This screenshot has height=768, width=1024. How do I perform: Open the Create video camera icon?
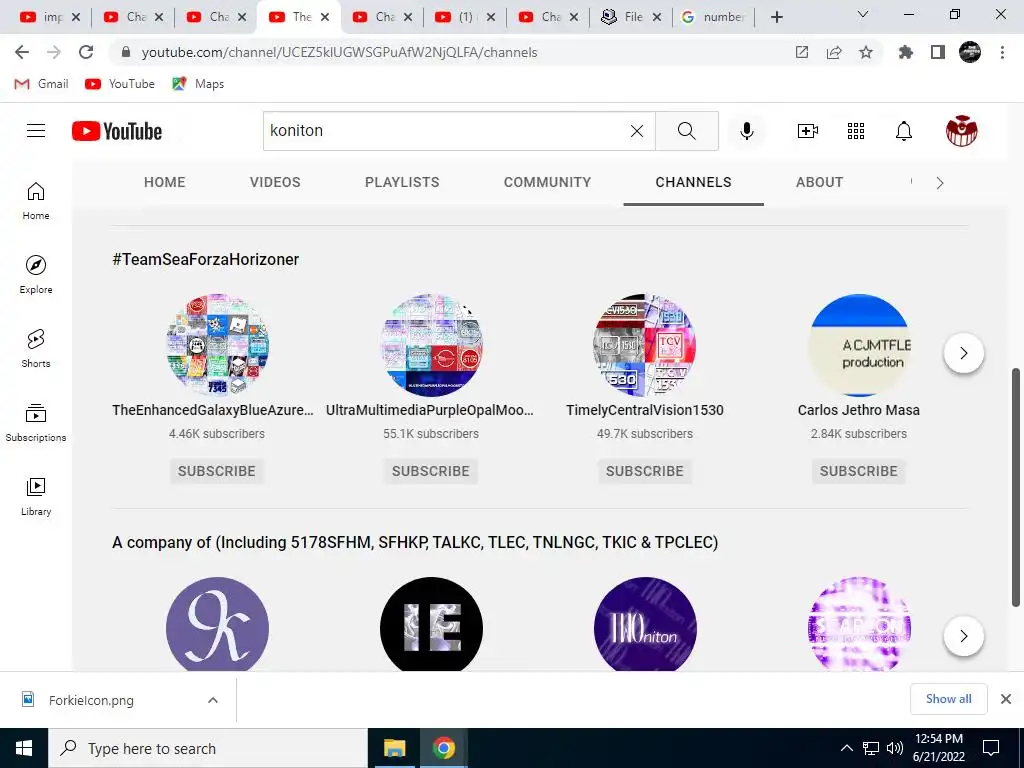(x=808, y=131)
